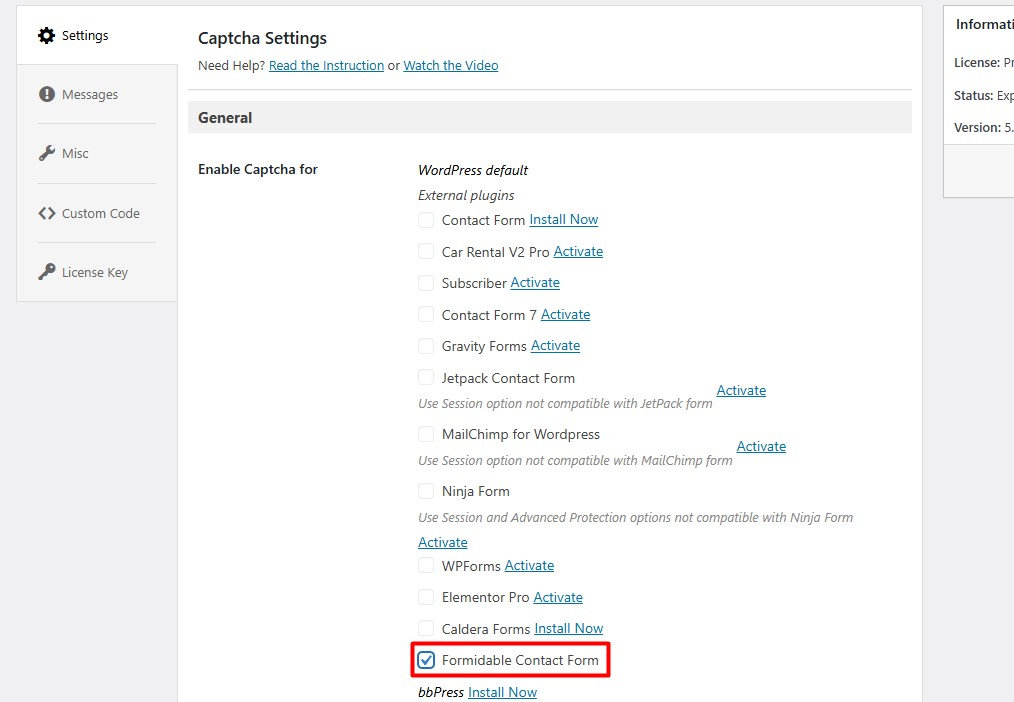Open the Misc tab

[x=75, y=153]
